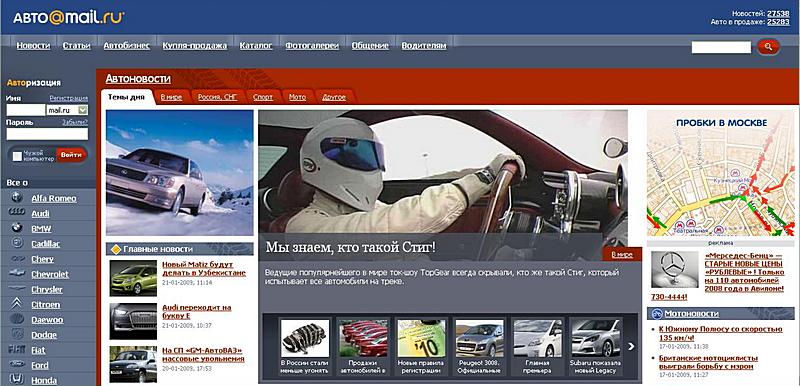
Task: Click the Ford oval logo icon
Action: 17,365
